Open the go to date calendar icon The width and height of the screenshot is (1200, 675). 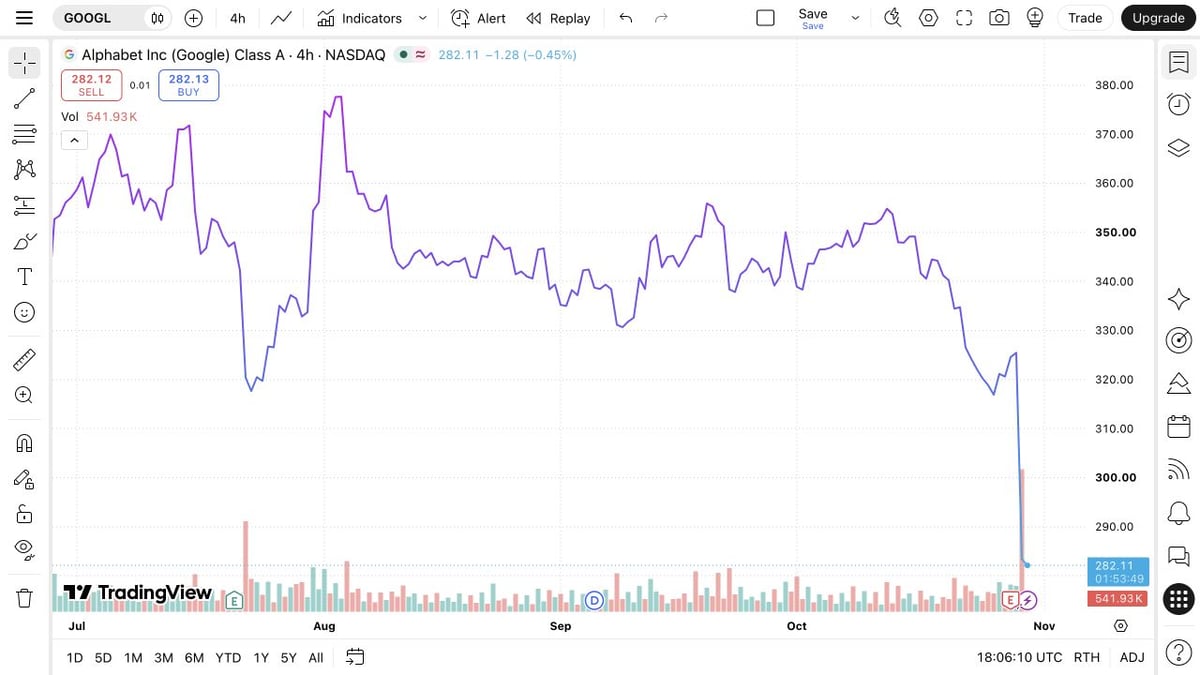pos(355,657)
